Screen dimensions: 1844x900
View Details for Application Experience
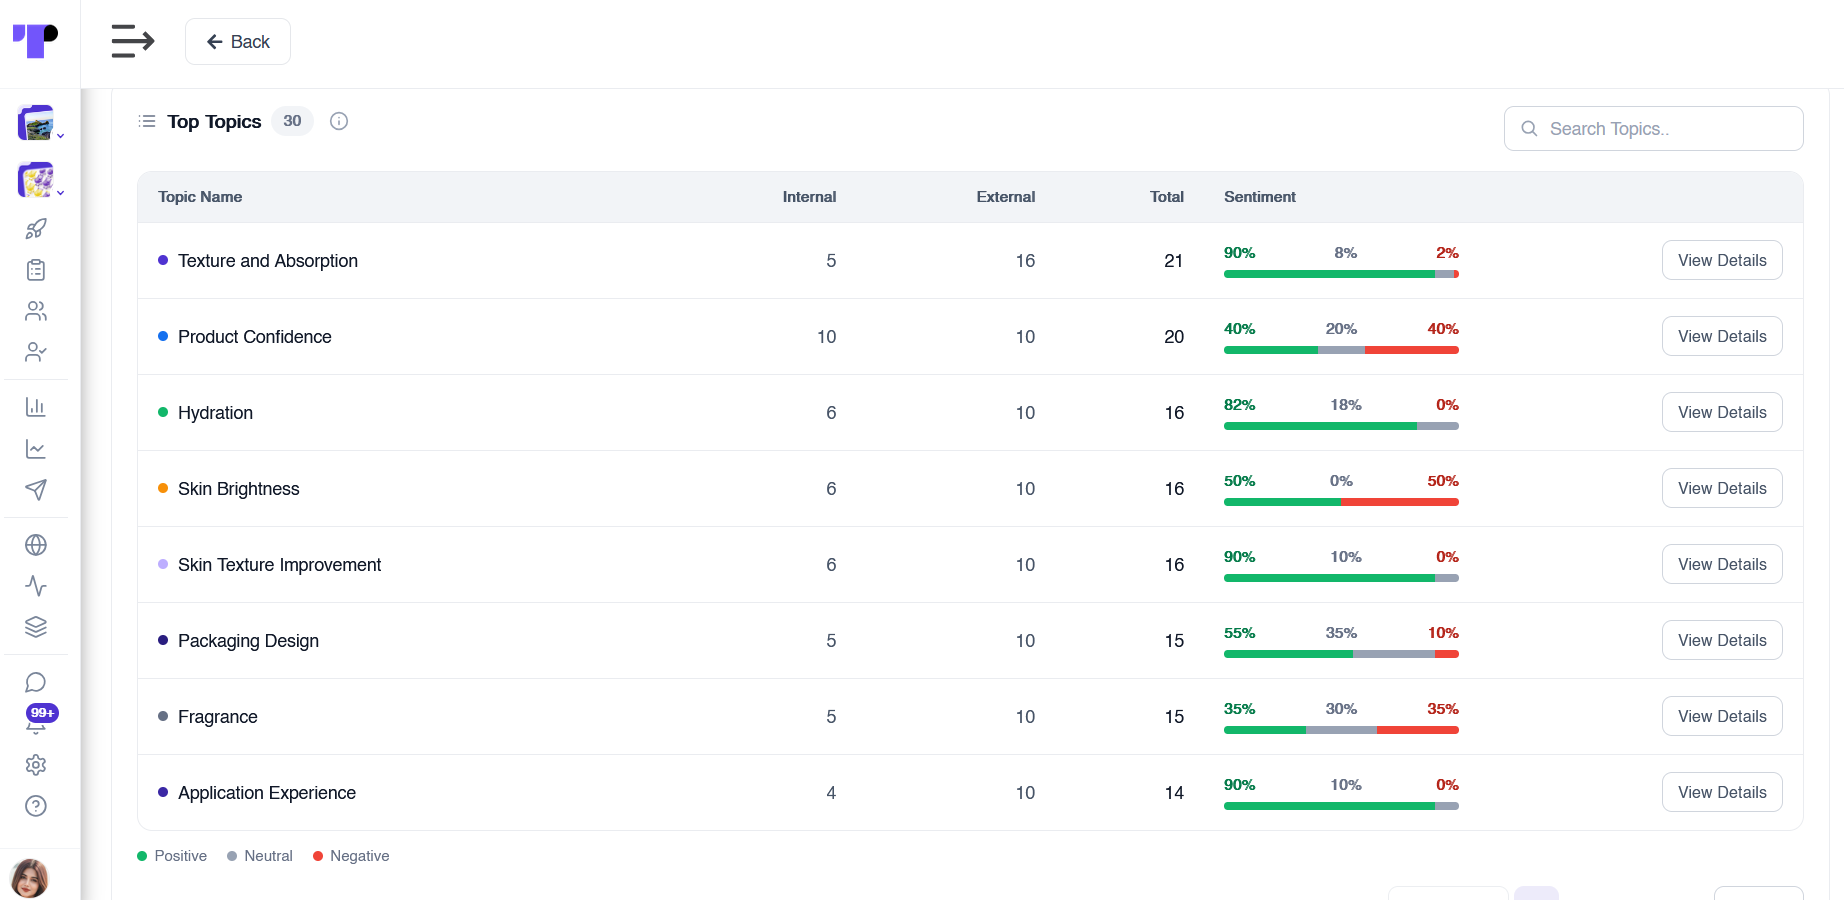click(1722, 792)
